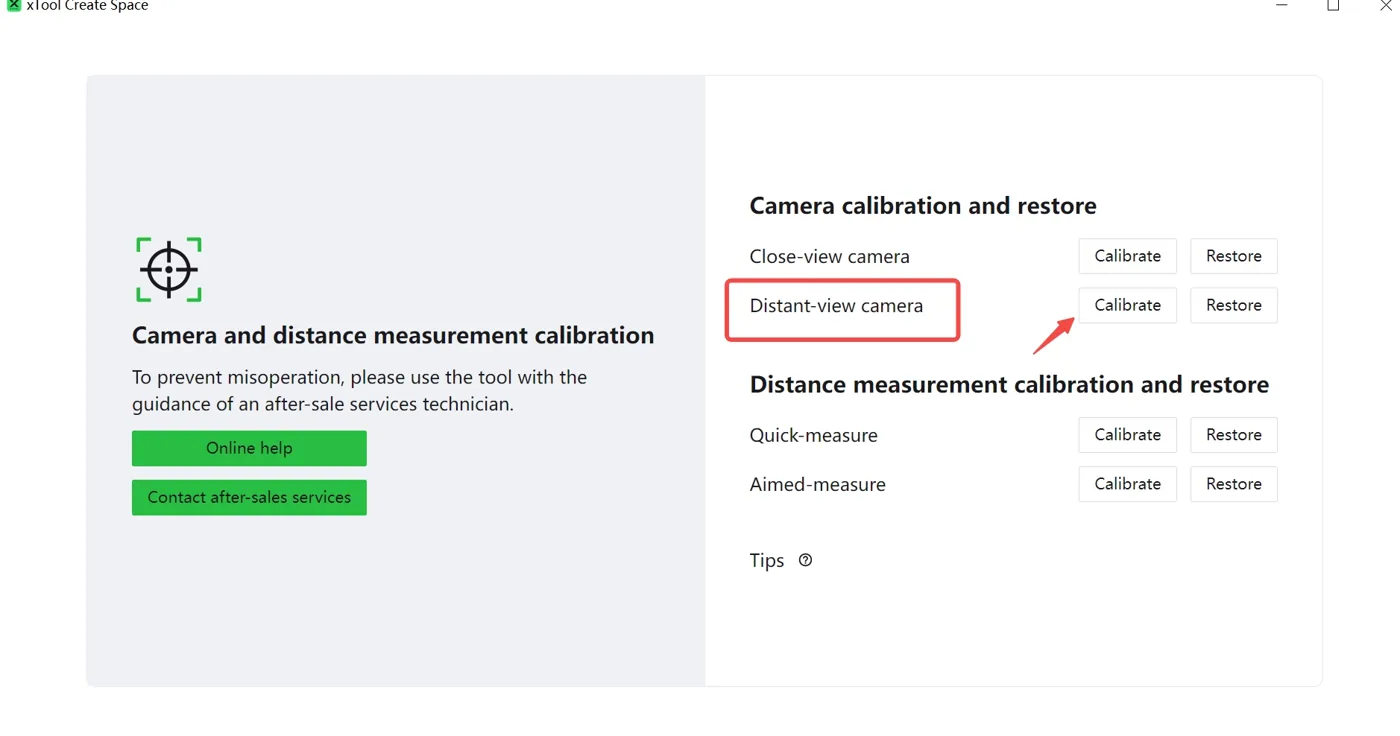Minimize the xTool Create Space window
This screenshot has width=1400, height=736.
click(x=1282, y=5)
